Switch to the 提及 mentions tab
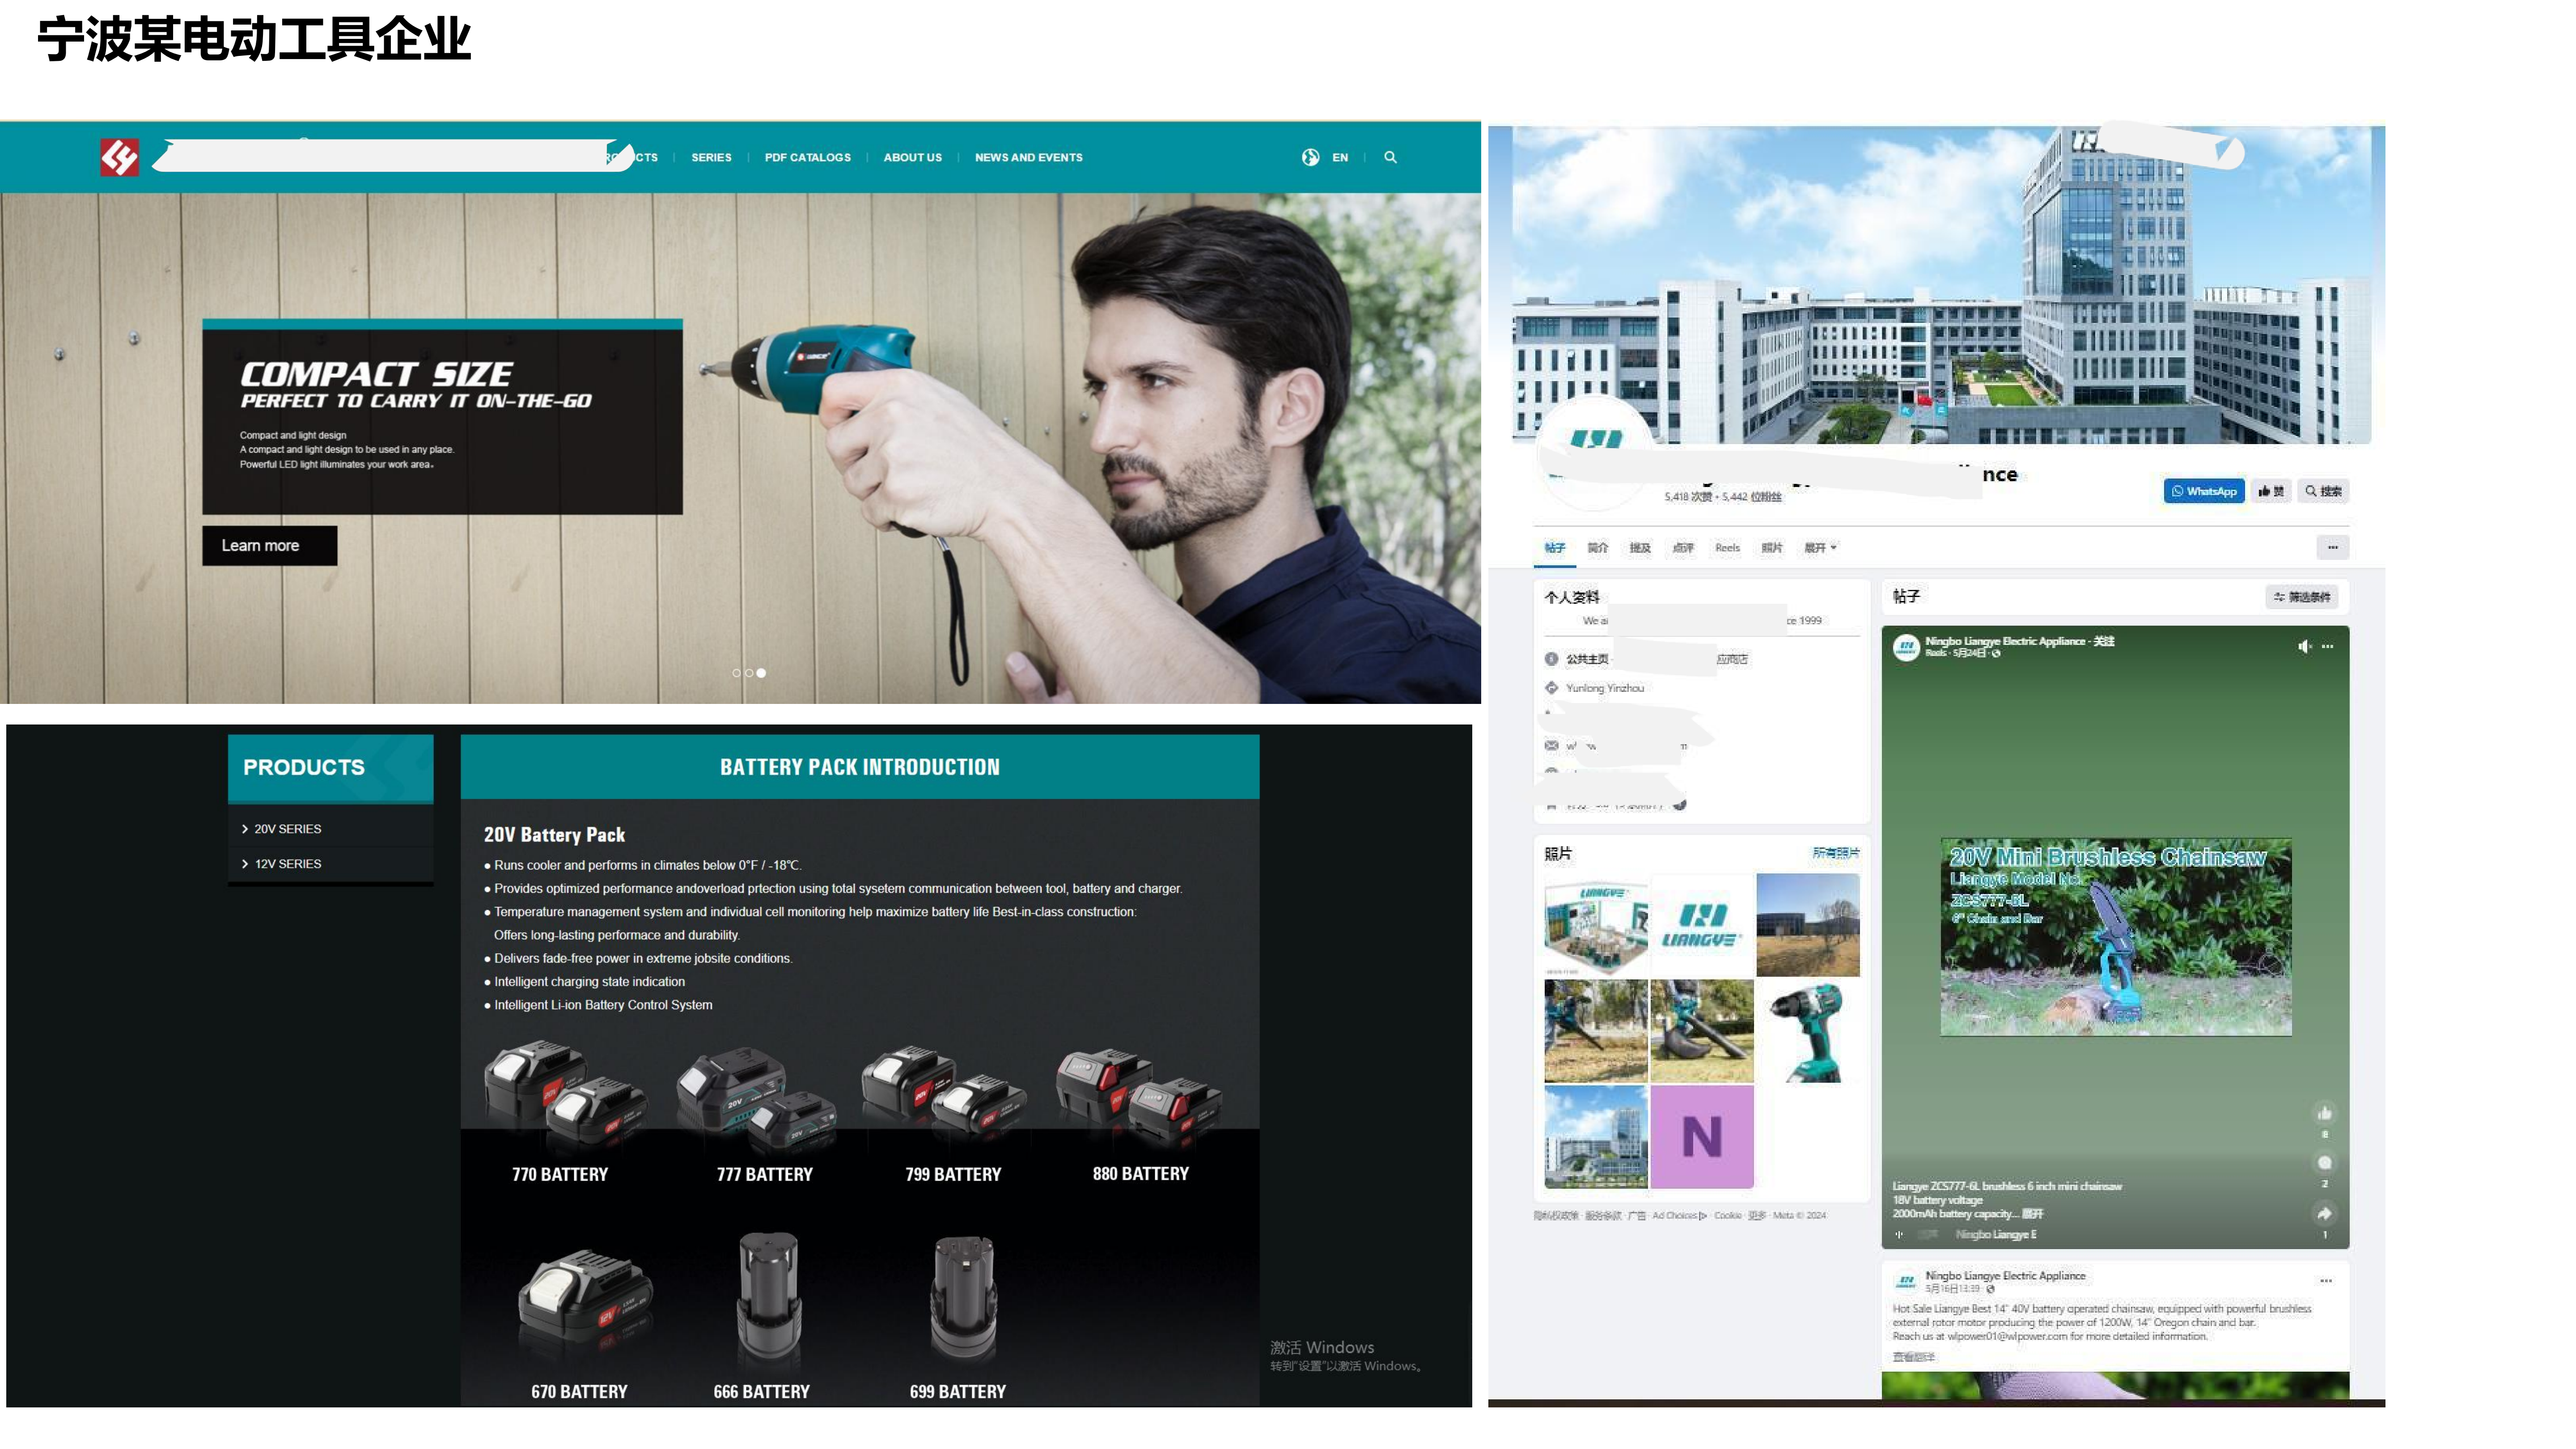The width and height of the screenshot is (2576, 1449). (x=1640, y=548)
